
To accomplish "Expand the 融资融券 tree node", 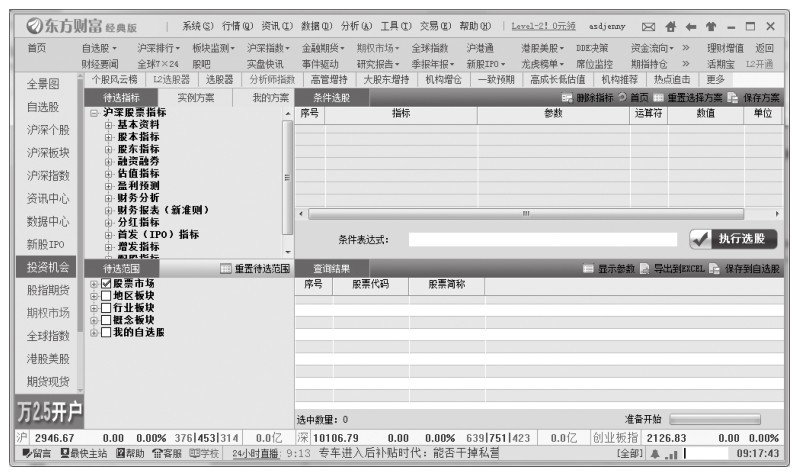I will (x=108, y=162).
